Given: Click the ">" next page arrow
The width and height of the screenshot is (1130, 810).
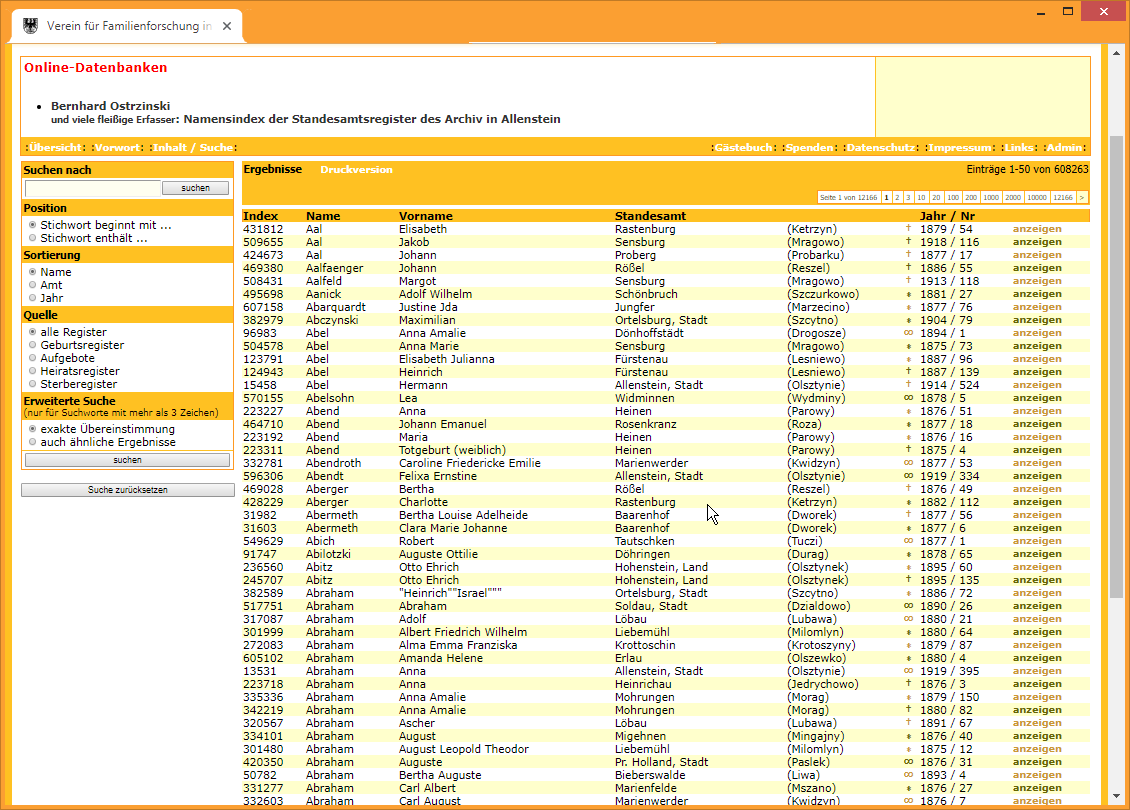Looking at the screenshot, I should tap(1081, 197).
